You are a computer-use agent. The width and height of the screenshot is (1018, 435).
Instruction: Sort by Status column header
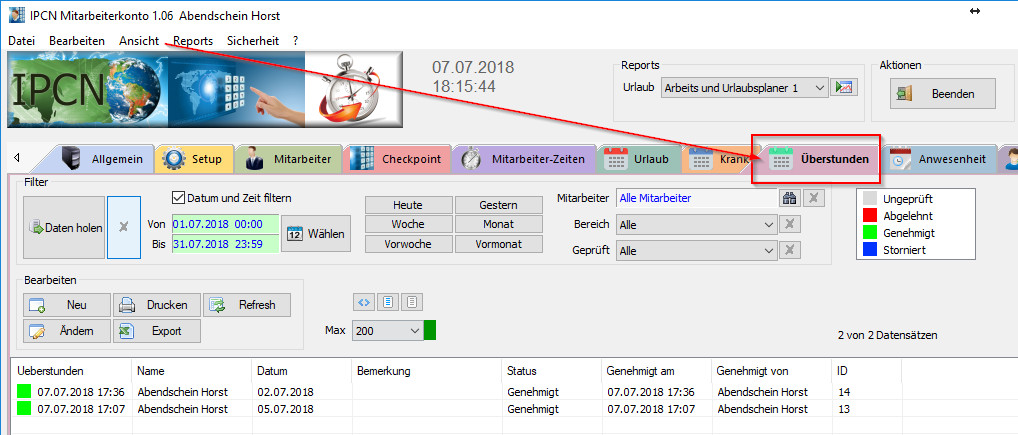point(552,371)
